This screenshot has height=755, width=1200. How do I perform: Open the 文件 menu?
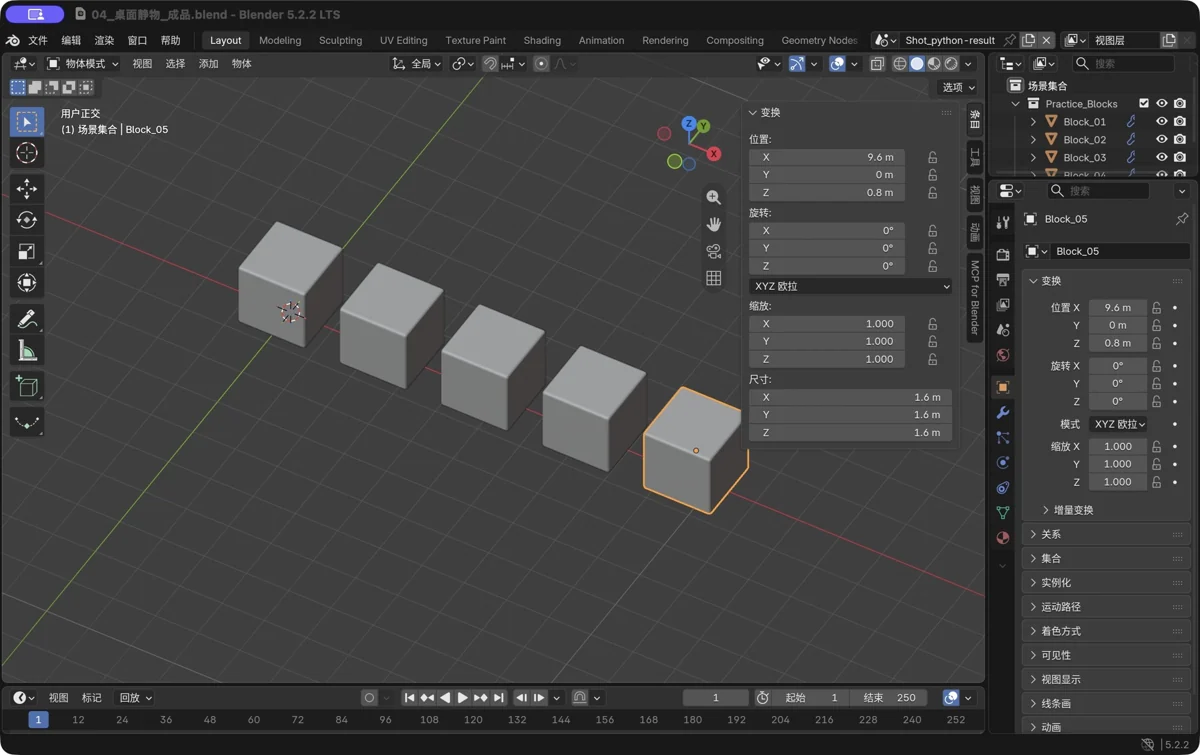pos(38,41)
